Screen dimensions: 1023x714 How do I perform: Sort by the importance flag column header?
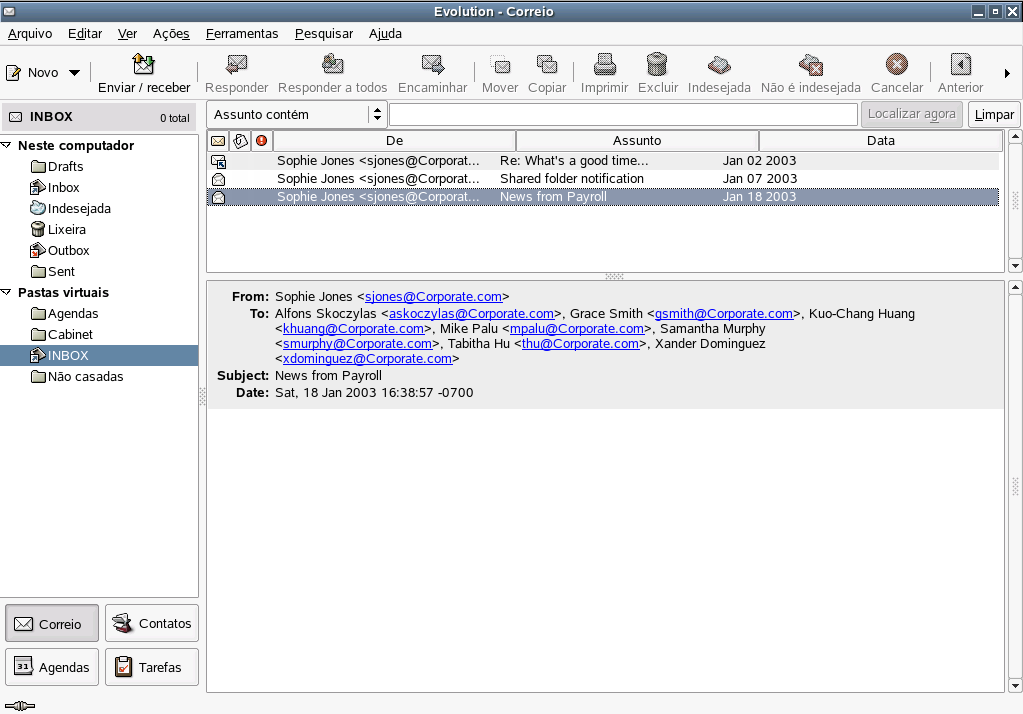point(262,141)
